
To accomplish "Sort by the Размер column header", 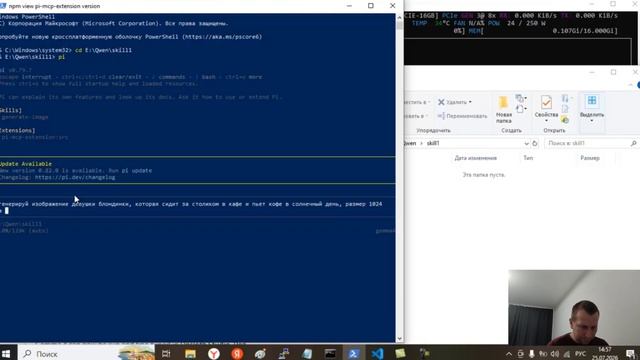I will (x=590, y=158).
